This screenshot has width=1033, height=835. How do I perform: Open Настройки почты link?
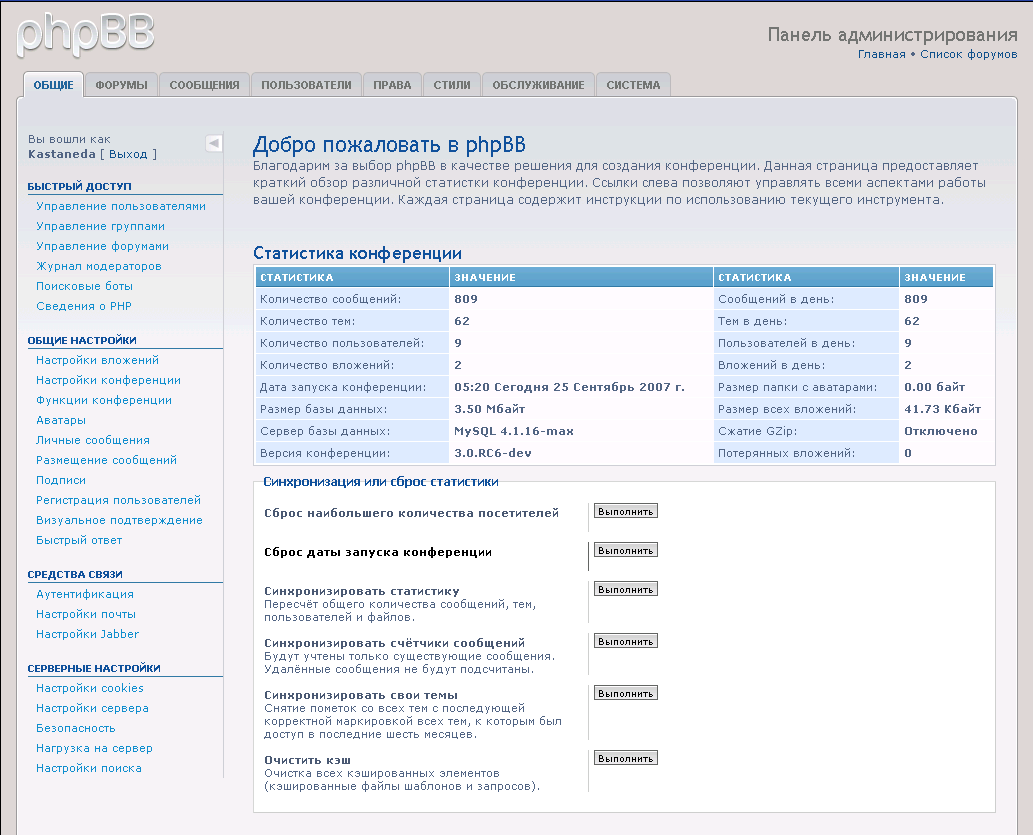86,614
